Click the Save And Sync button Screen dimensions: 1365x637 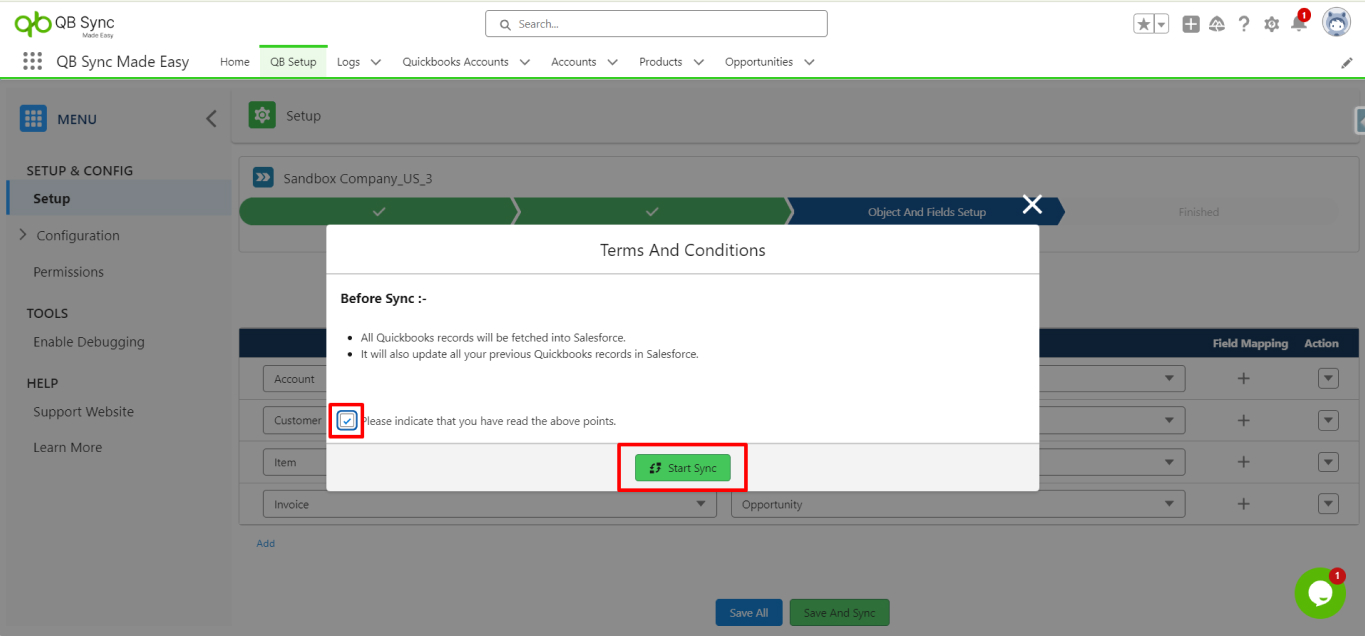(839, 613)
